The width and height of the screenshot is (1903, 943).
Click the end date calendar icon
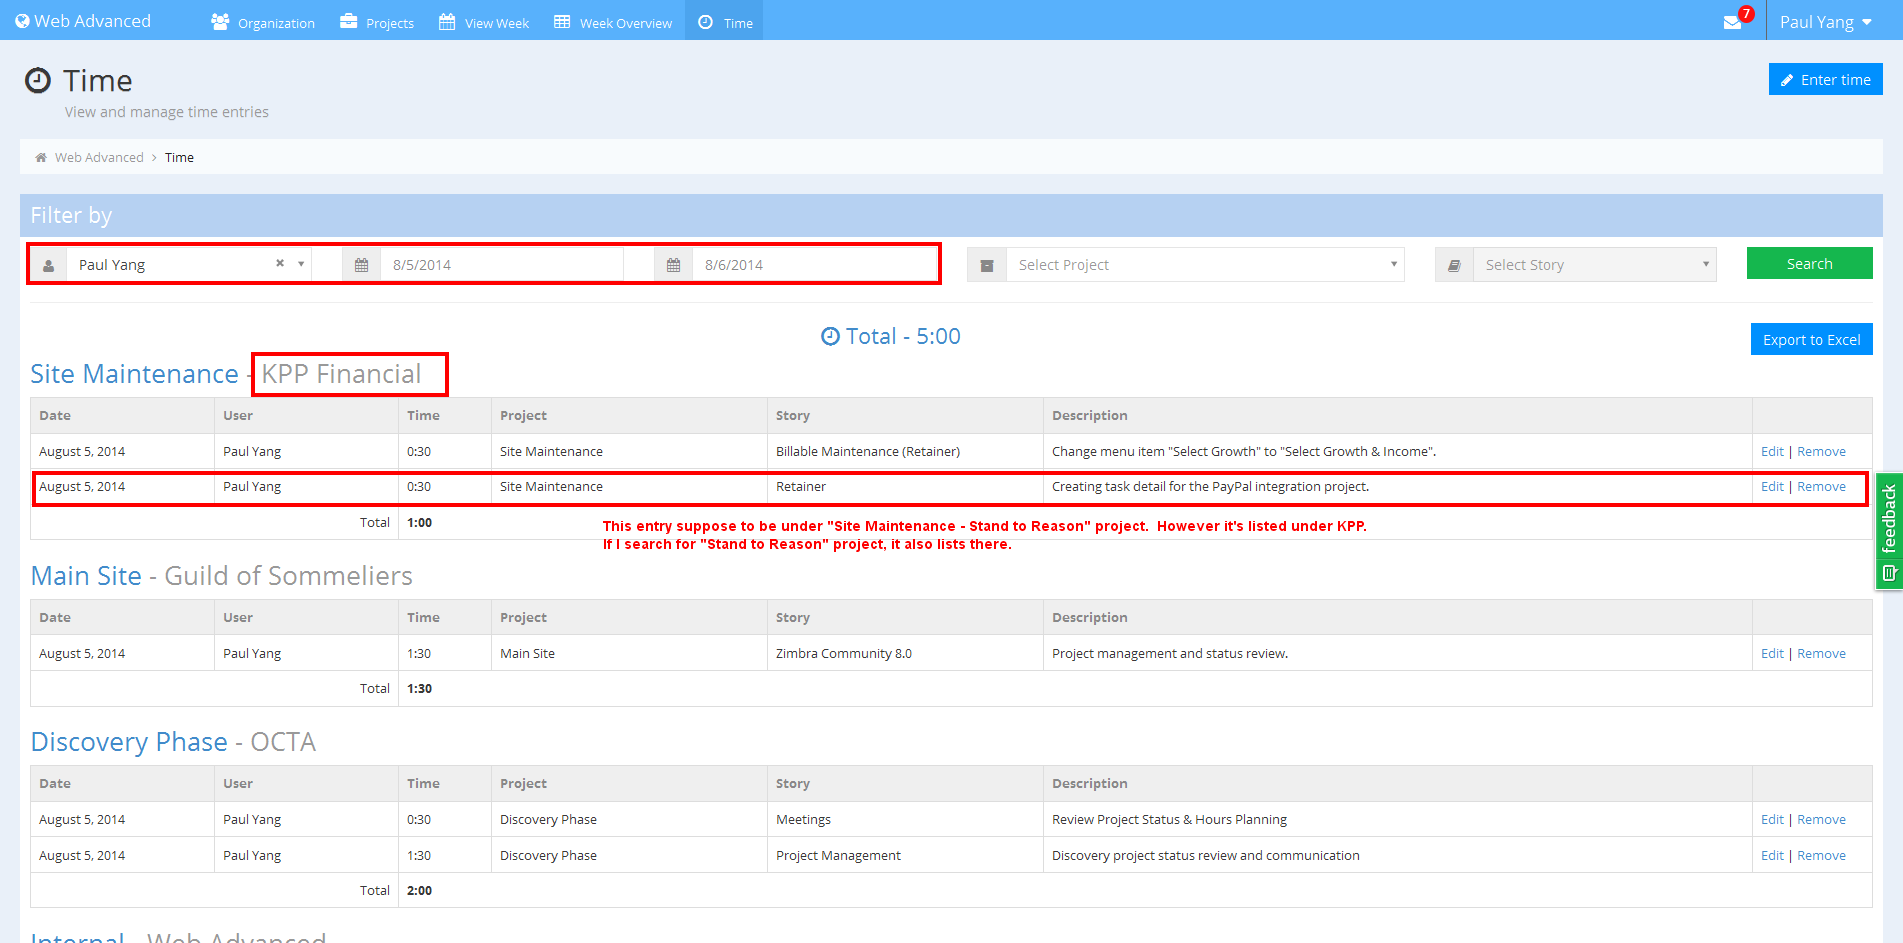click(x=674, y=265)
